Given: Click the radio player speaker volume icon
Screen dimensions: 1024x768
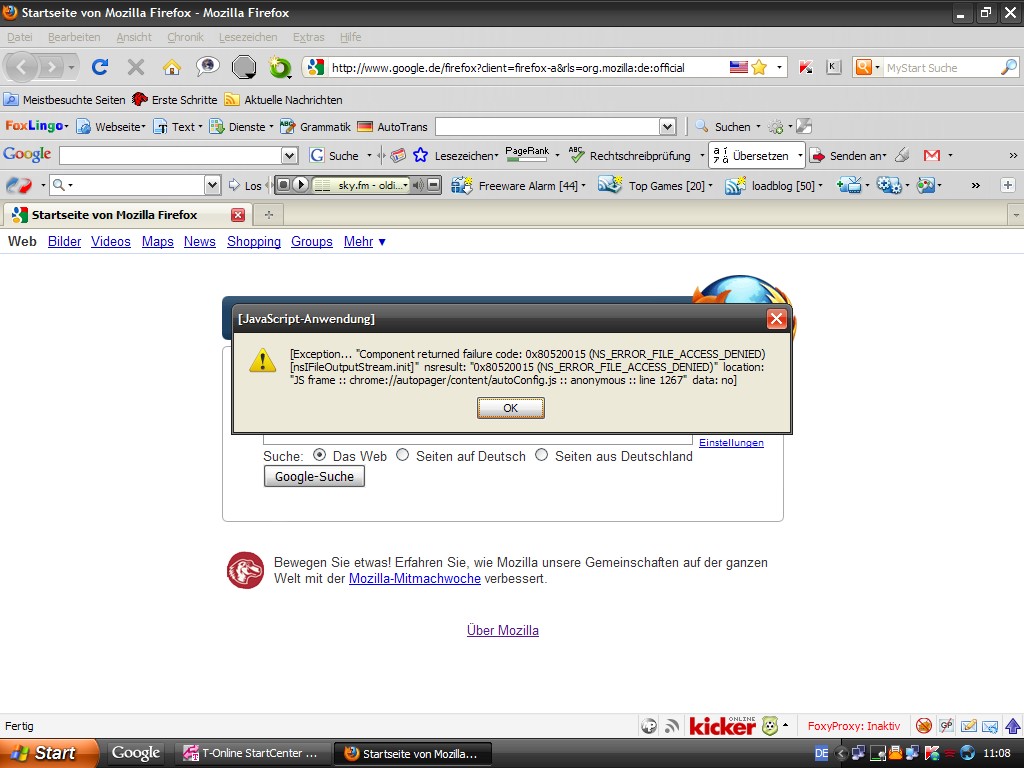Looking at the screenshot, I should coord(418,185).
